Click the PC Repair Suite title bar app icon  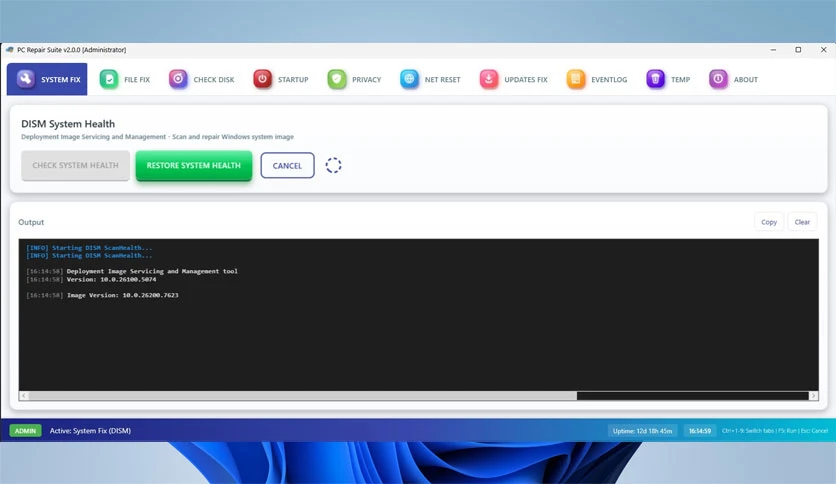(10, 50)
